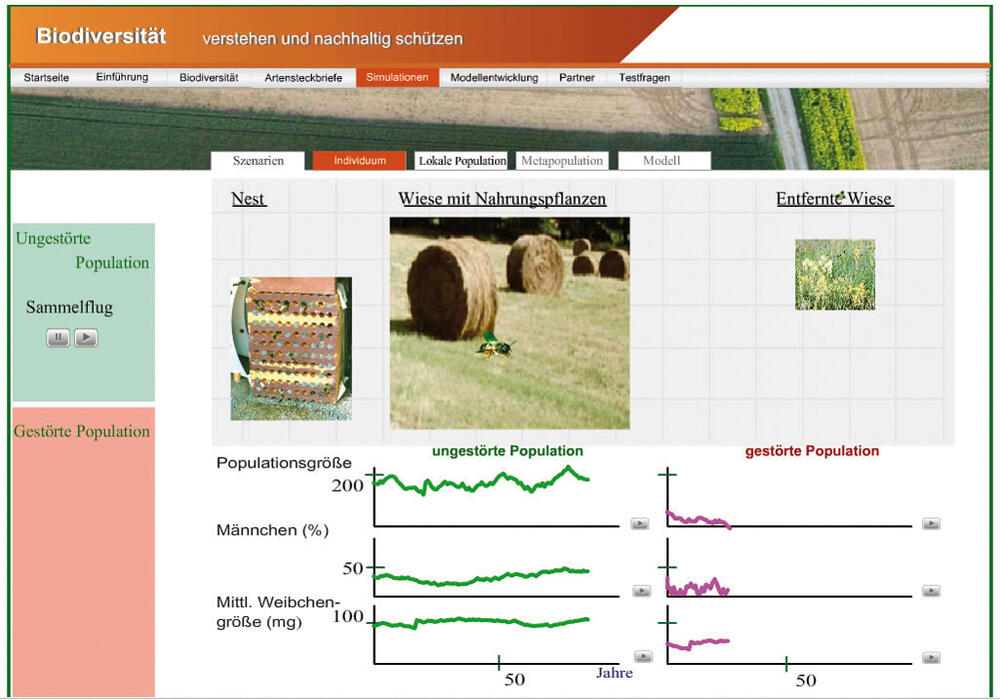Select the nest box thumbnail image
This screenshot has width=1000, height=700.
[291, 348]
